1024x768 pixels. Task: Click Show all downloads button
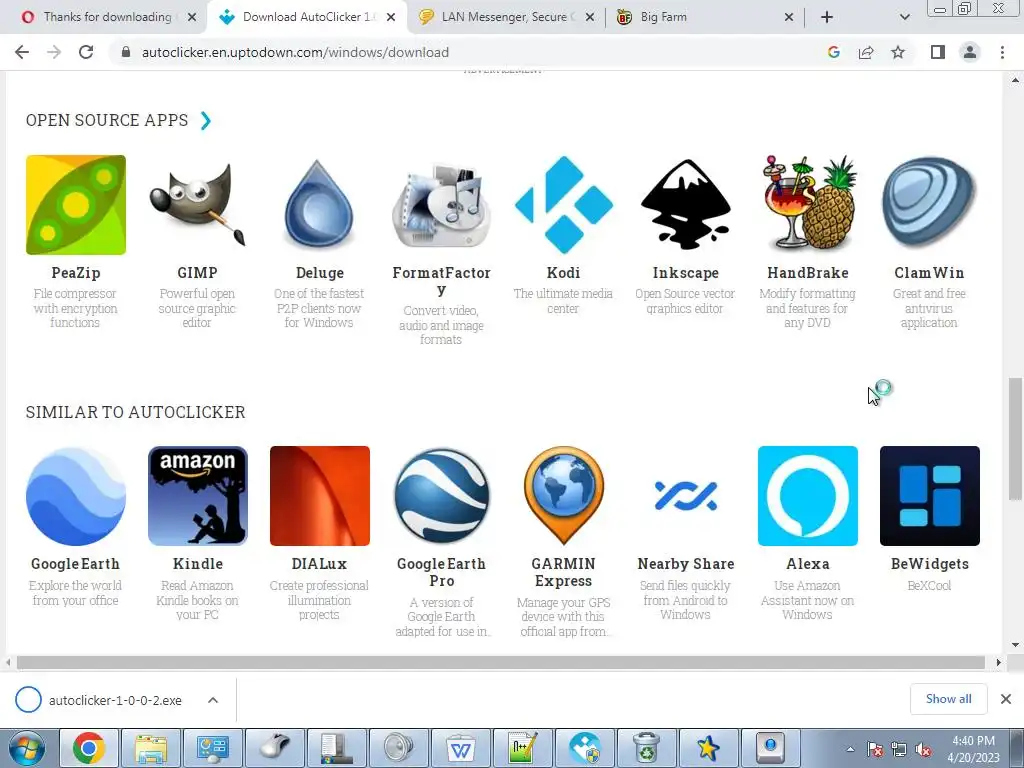[x=948, y=699]
